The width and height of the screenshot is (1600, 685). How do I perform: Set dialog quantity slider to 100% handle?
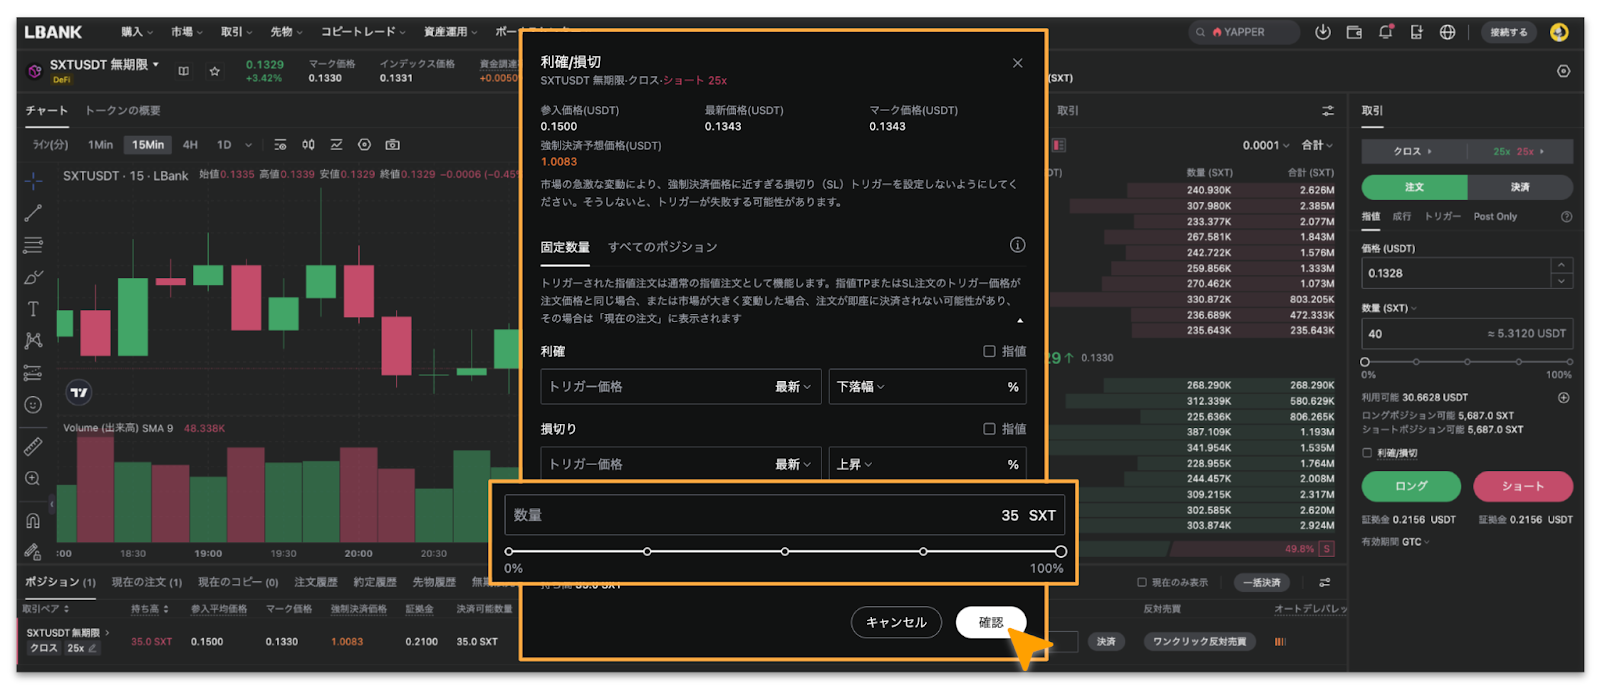(x=1060, y=551)
